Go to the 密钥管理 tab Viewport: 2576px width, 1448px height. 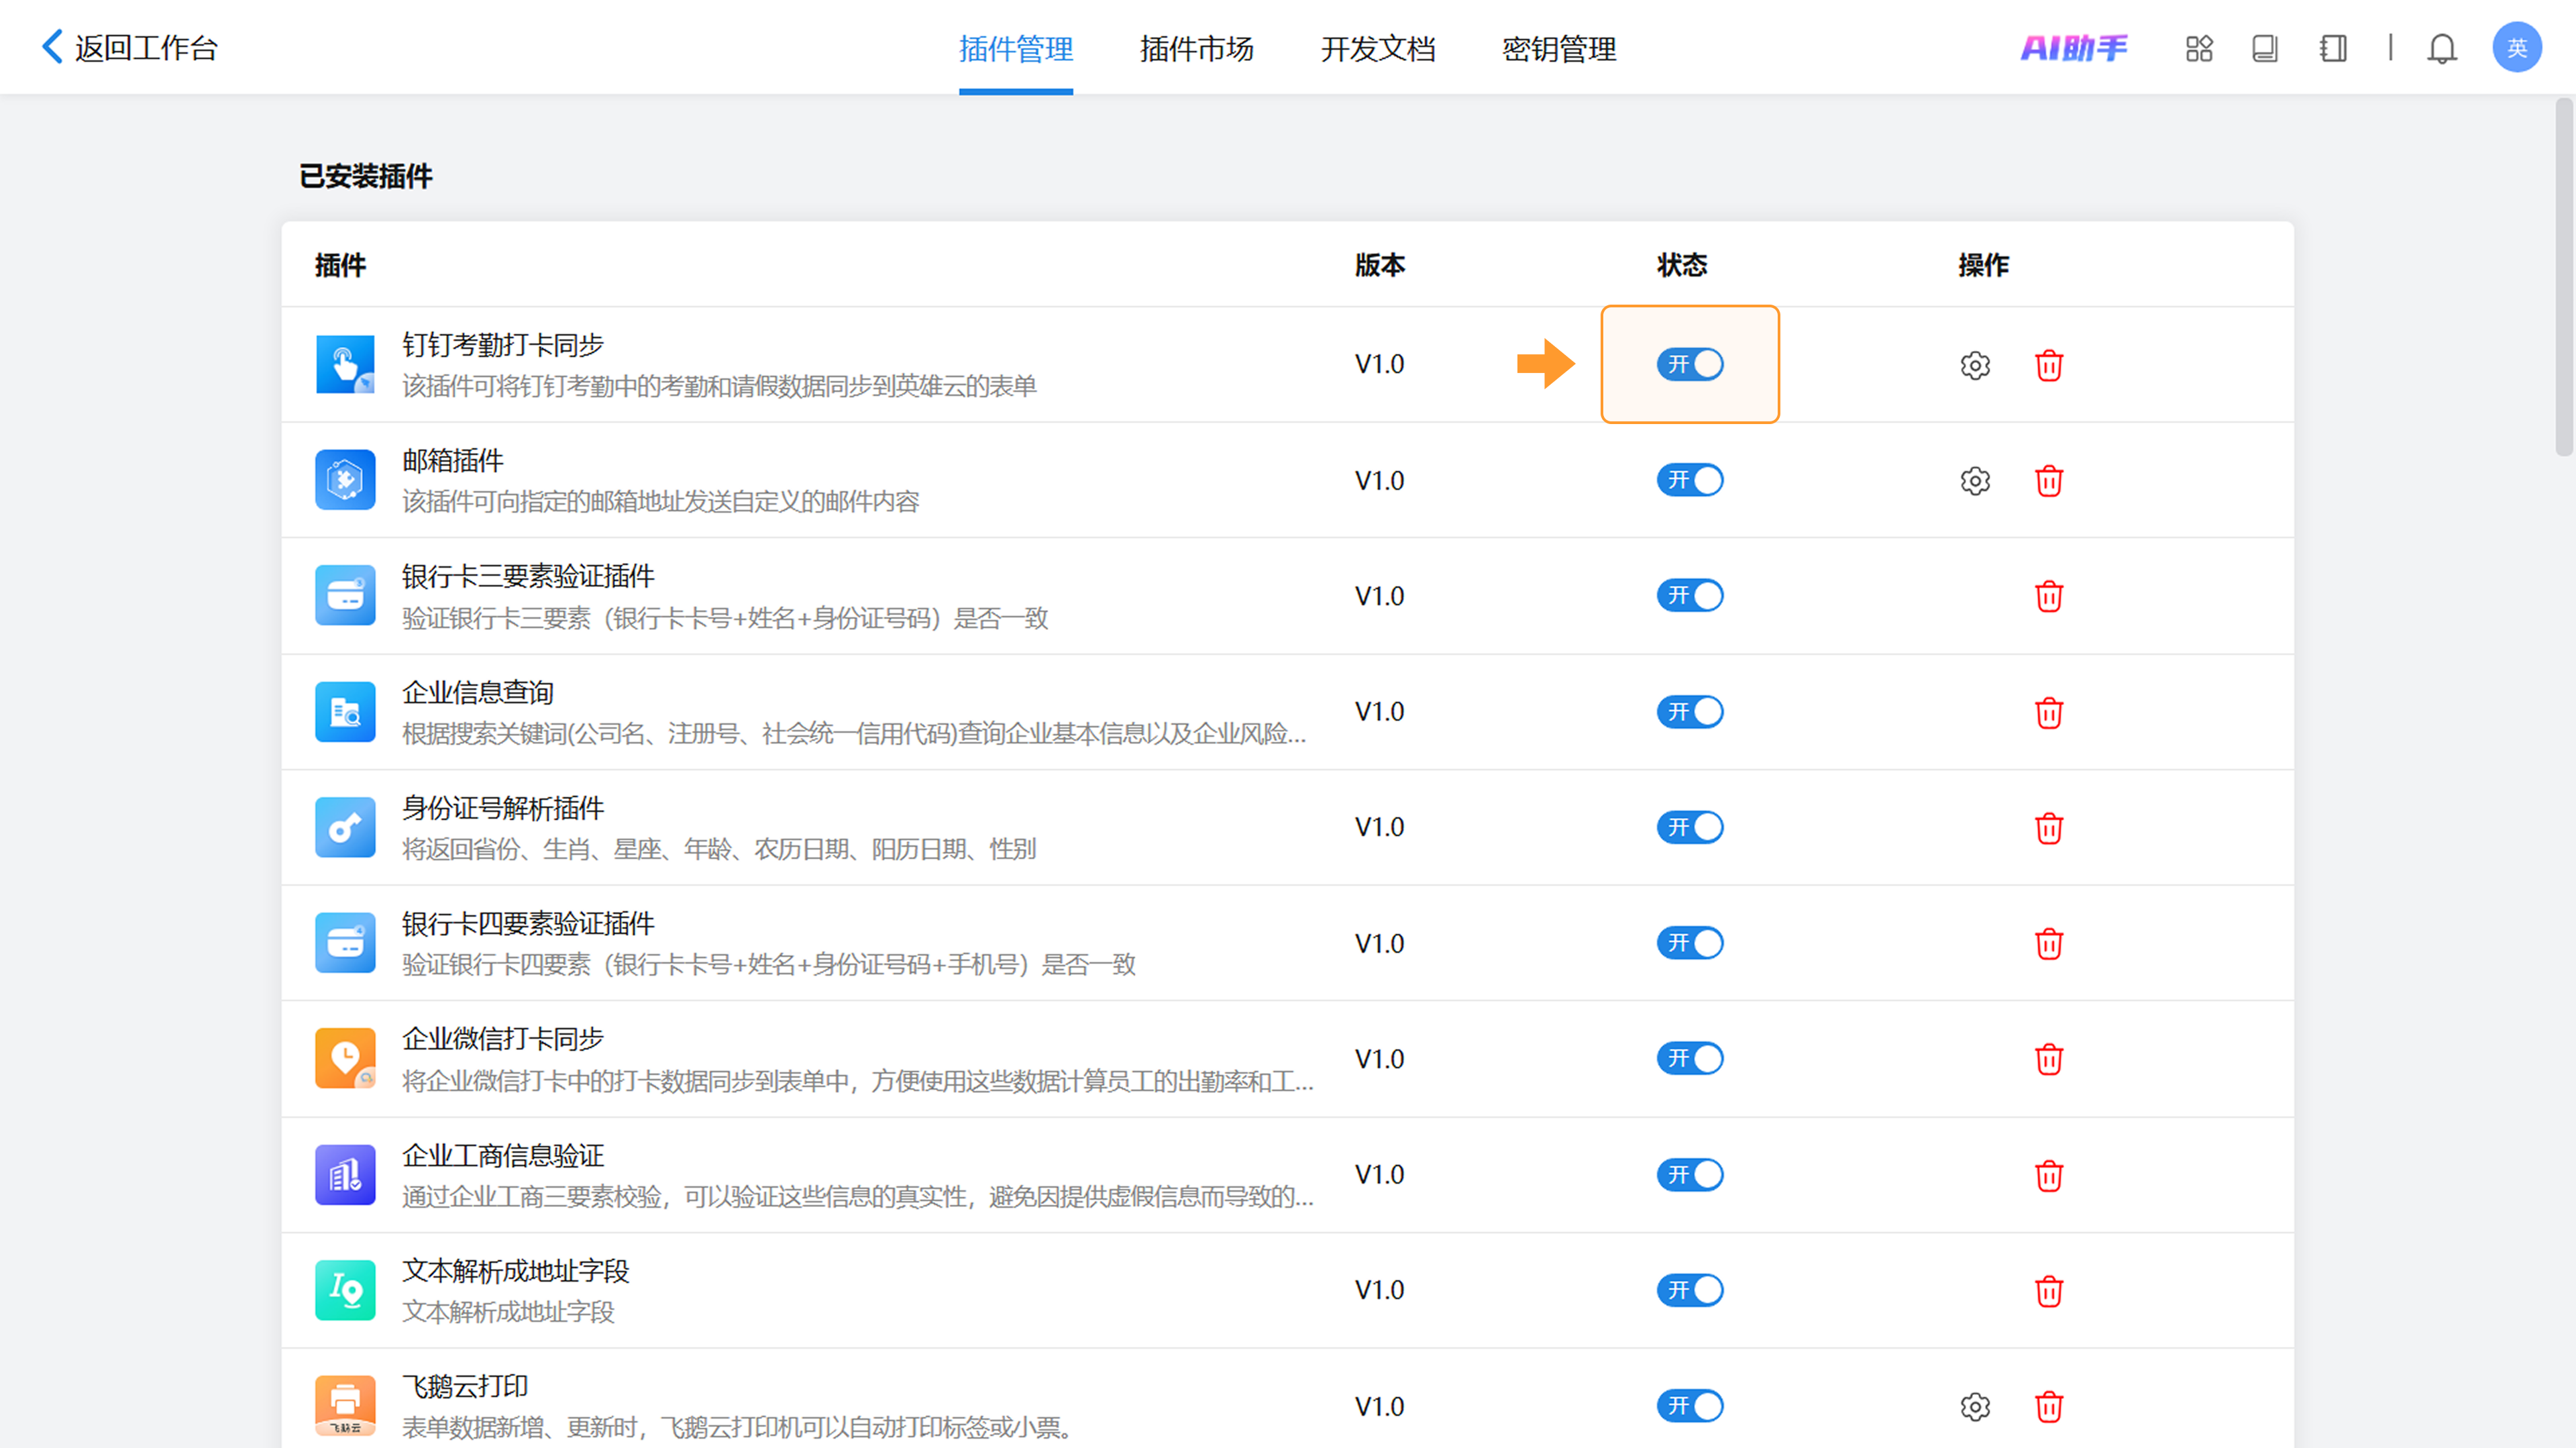[1558, 48]
